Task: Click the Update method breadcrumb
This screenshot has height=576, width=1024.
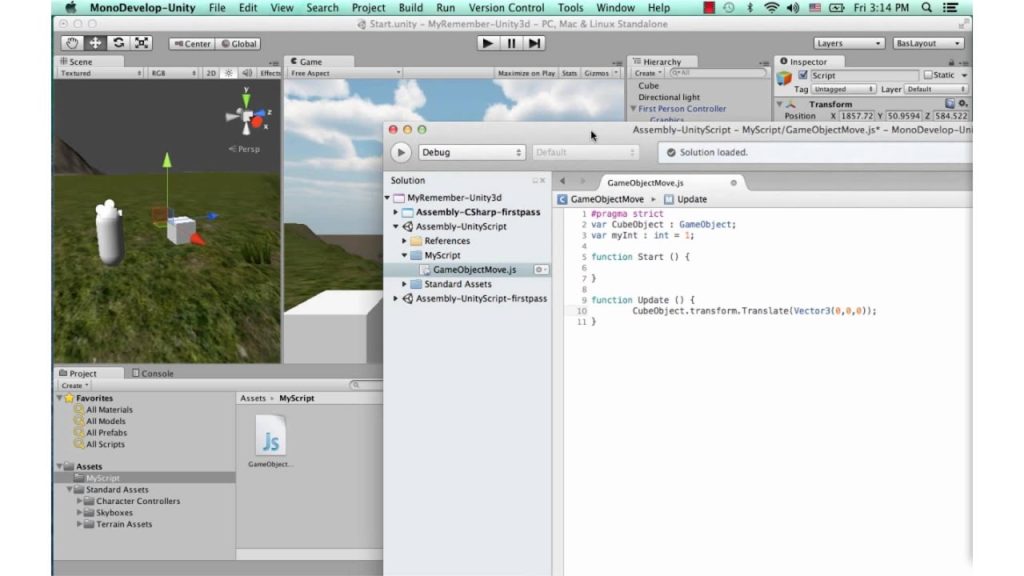Action: 685,199
